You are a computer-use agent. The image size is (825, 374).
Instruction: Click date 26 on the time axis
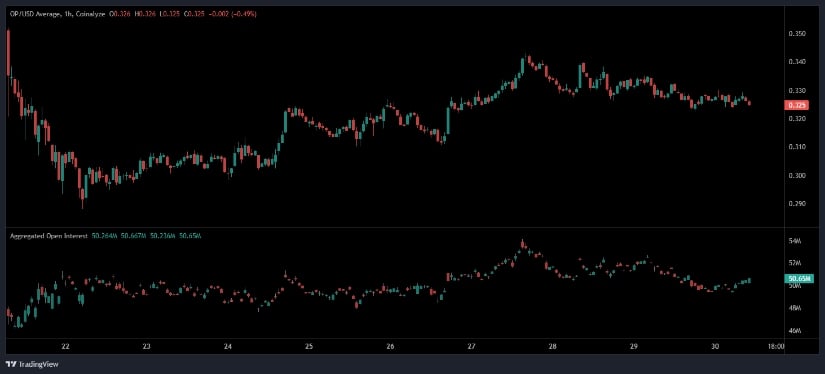tap(390, 347)
